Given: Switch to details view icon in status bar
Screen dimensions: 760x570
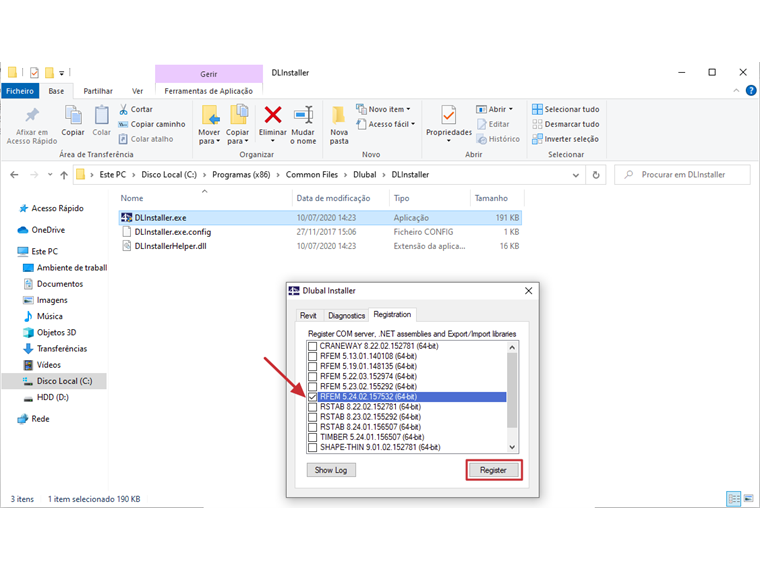Looking at the screenshot, I should [x=734, y=499].
